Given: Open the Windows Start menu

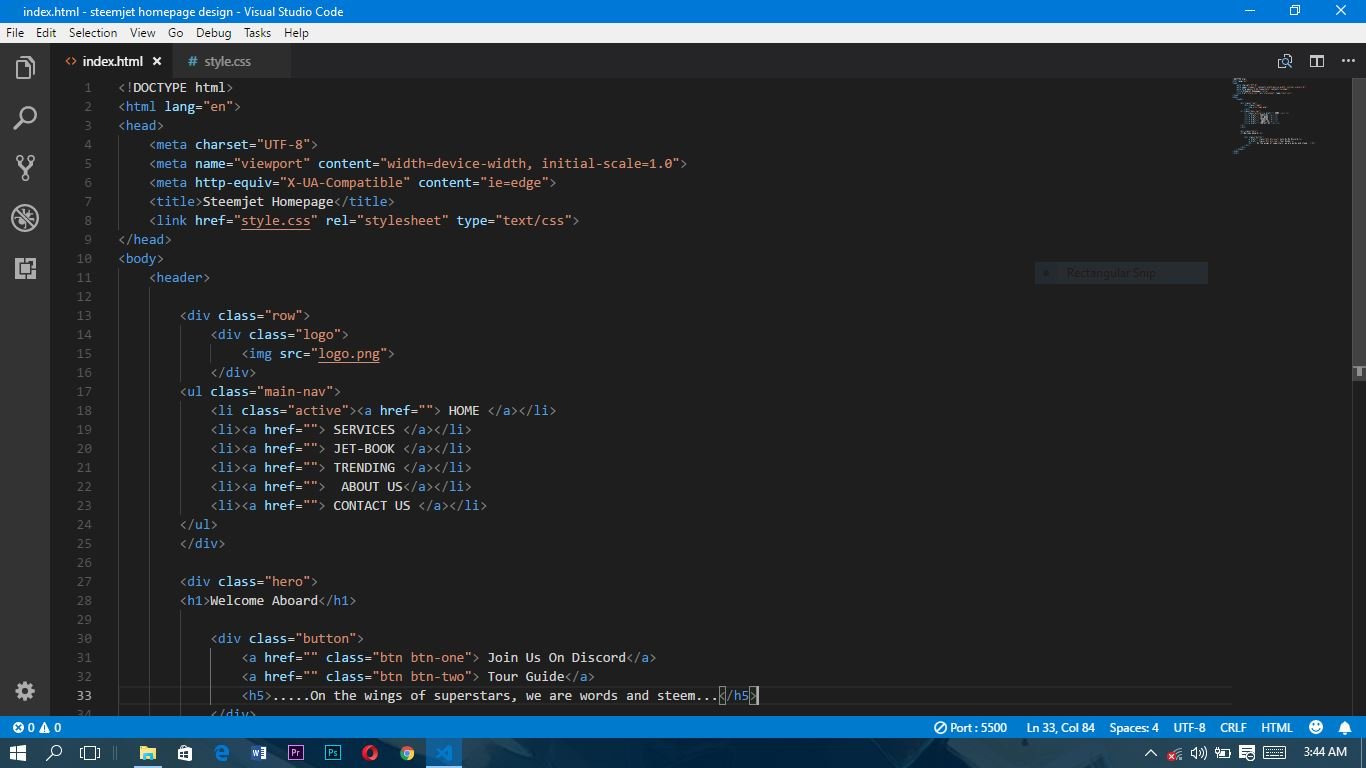Looking at the screenshot, I should [x=18, y=753].
